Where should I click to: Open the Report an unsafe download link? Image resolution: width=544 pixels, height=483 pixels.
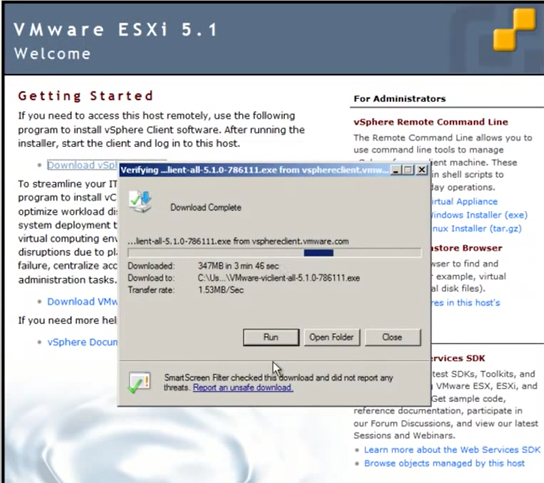point(243,388)
